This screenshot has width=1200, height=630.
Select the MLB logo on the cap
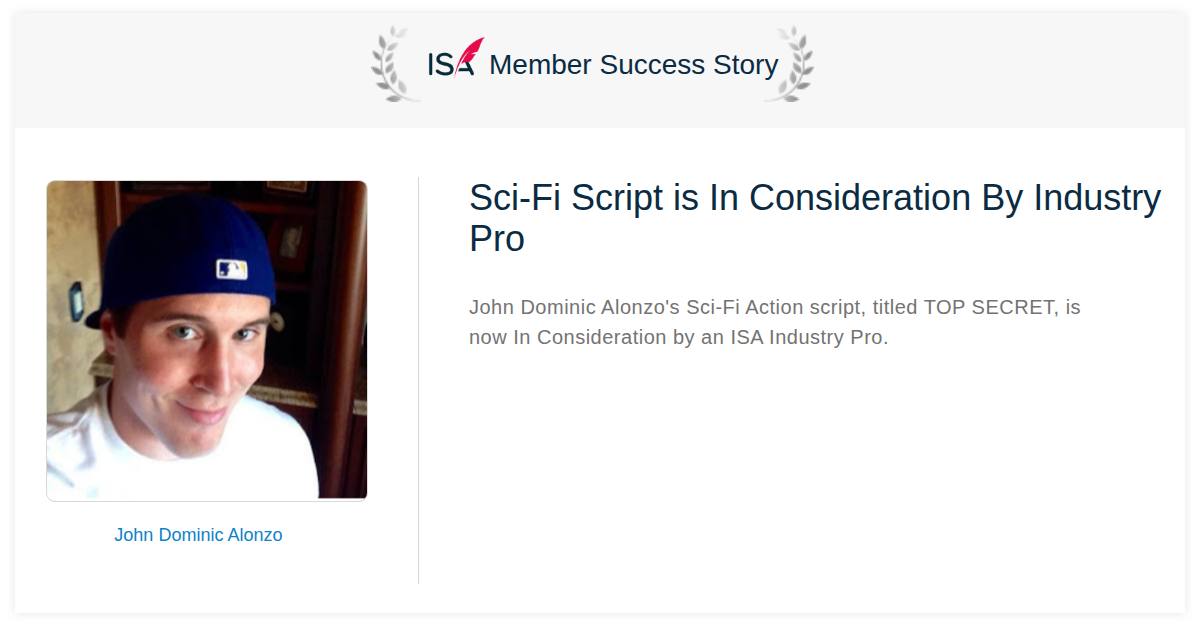(231, 269)
